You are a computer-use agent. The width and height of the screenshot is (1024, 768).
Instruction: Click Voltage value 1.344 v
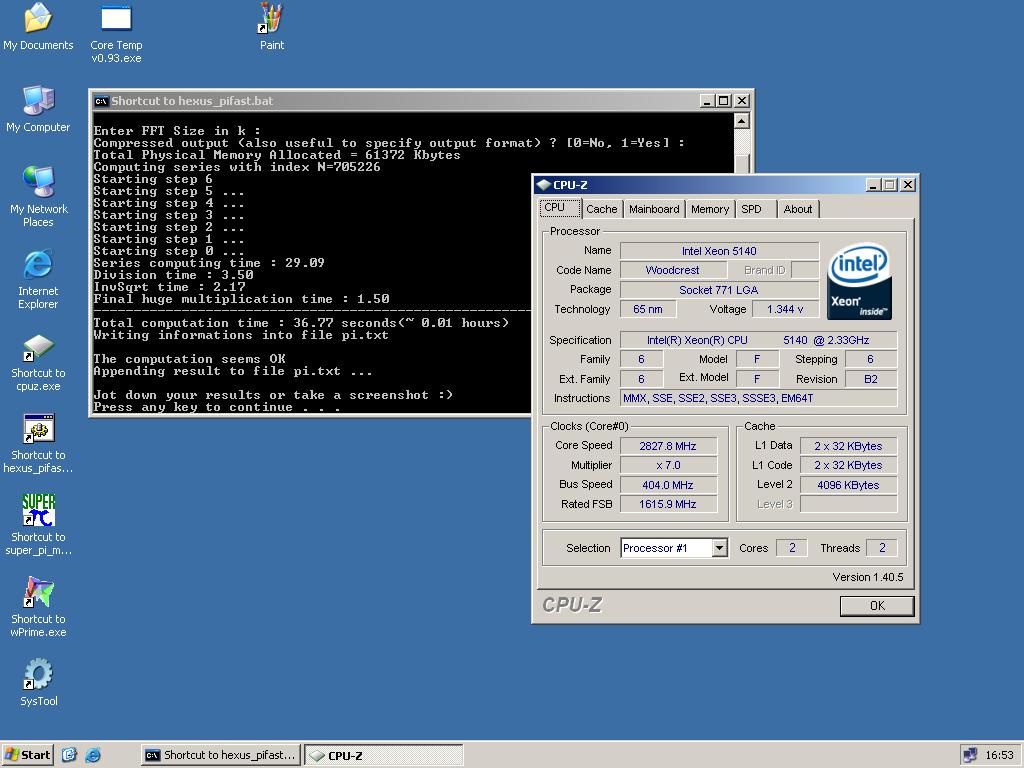(785, 309)
